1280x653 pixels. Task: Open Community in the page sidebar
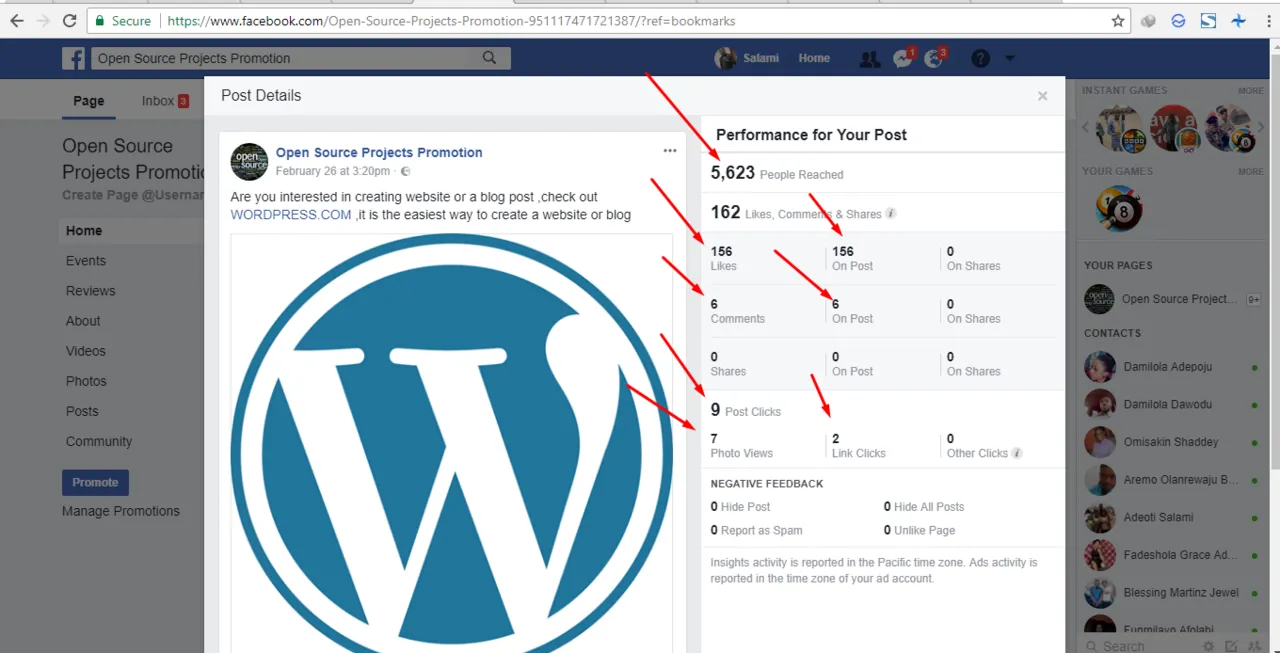99,441
